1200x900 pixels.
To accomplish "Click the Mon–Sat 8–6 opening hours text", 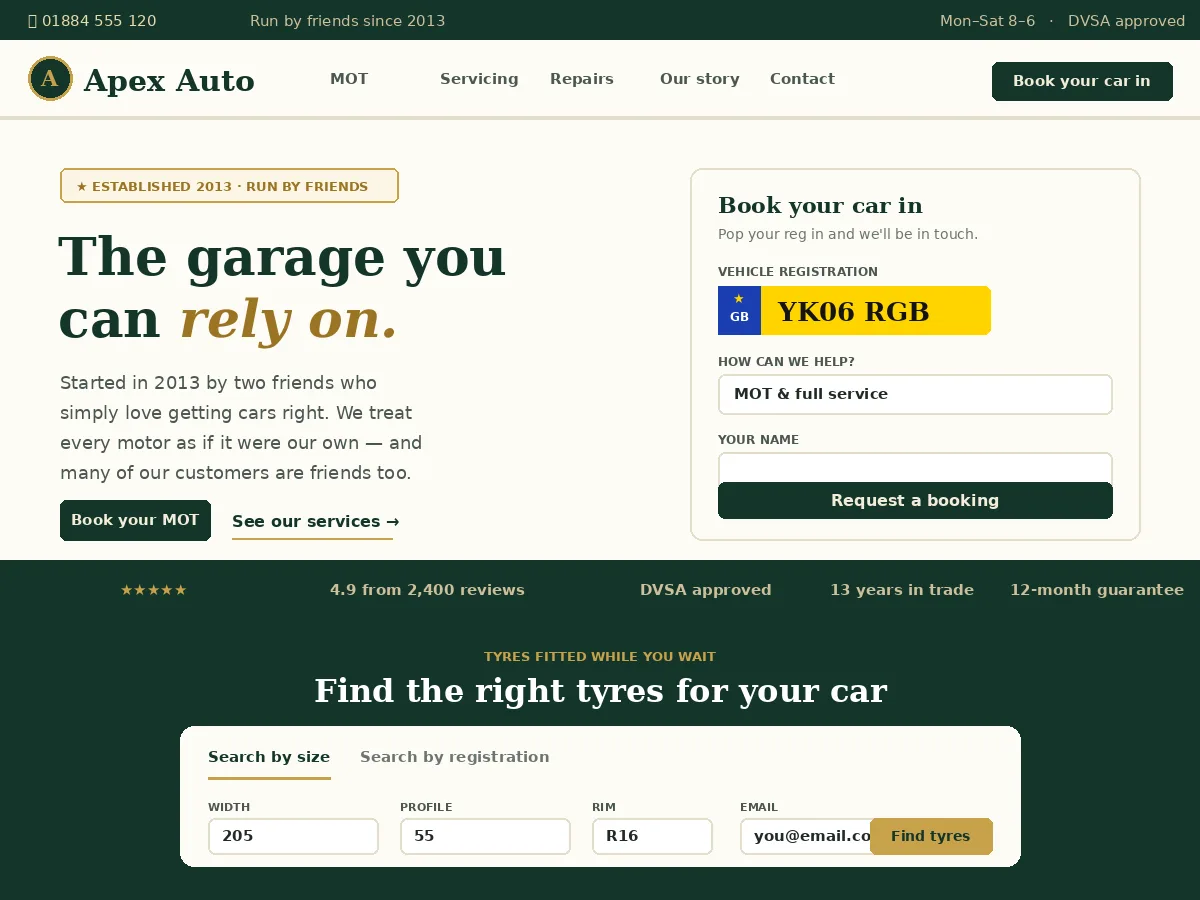I will (988, 21).
